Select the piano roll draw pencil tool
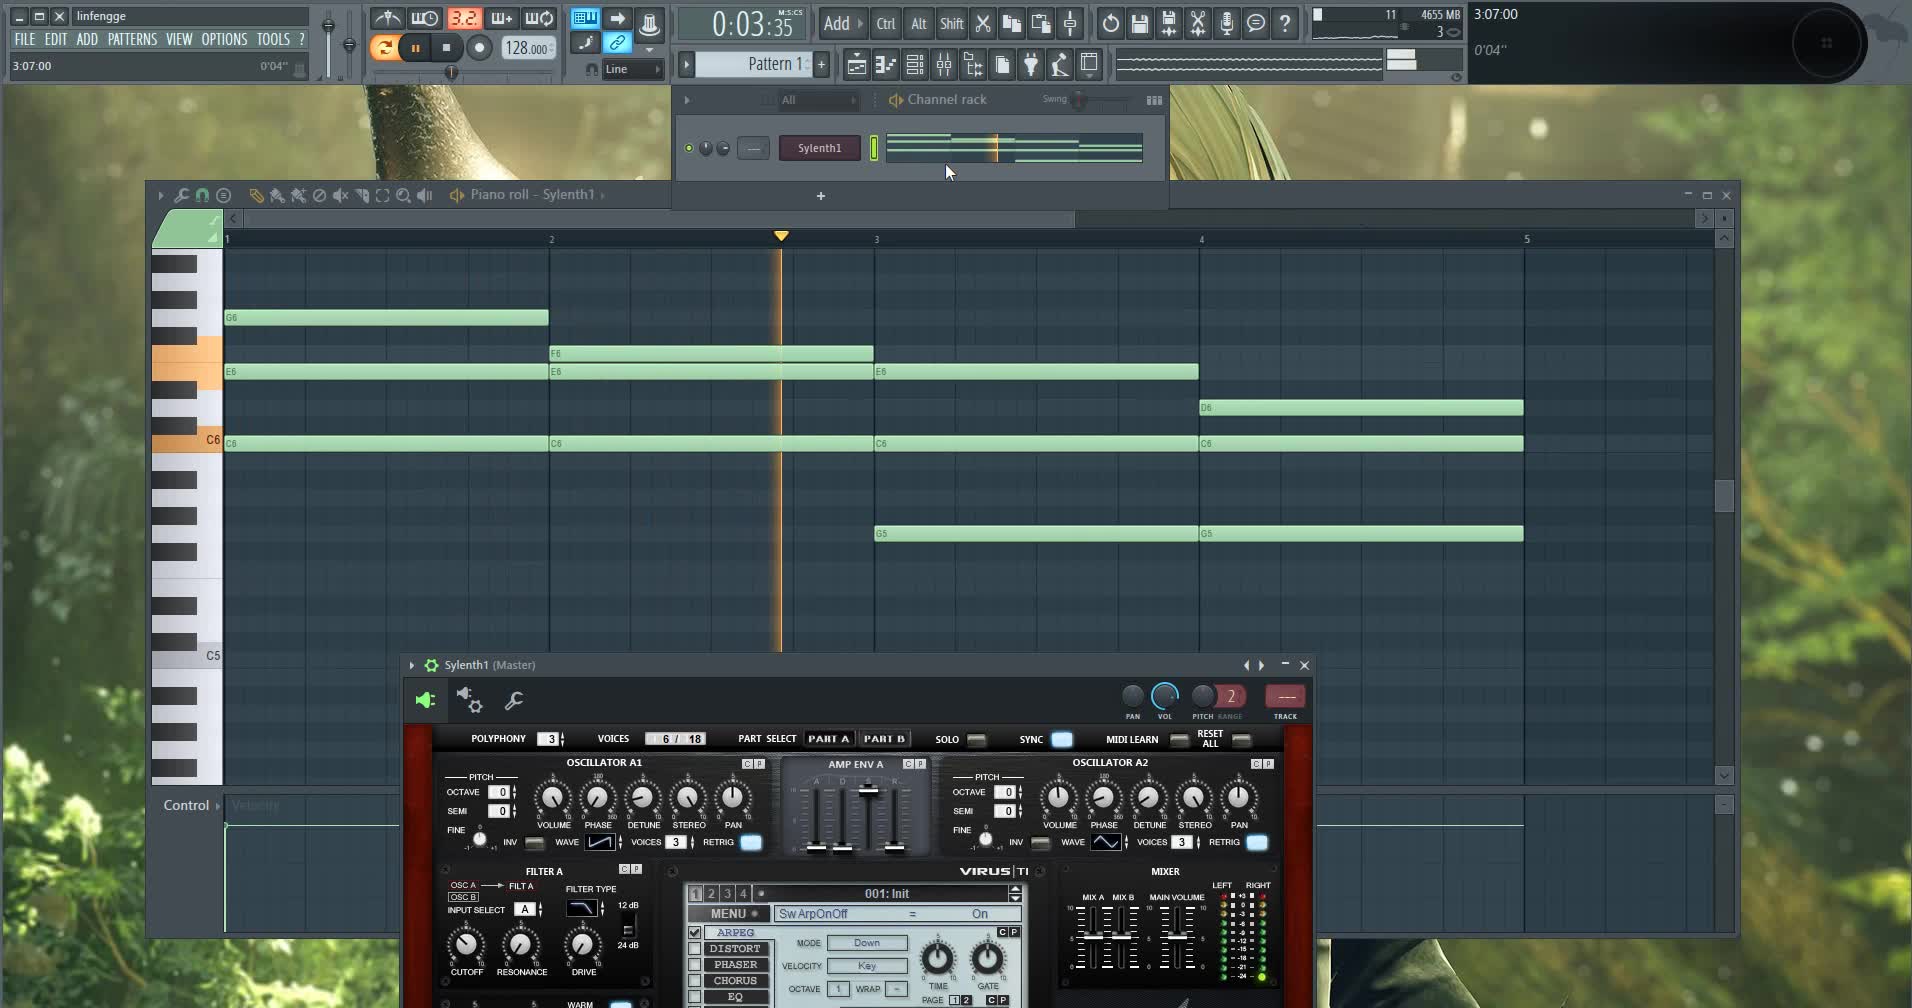This screenshot has width=1912, height=1008. point(256,195)
